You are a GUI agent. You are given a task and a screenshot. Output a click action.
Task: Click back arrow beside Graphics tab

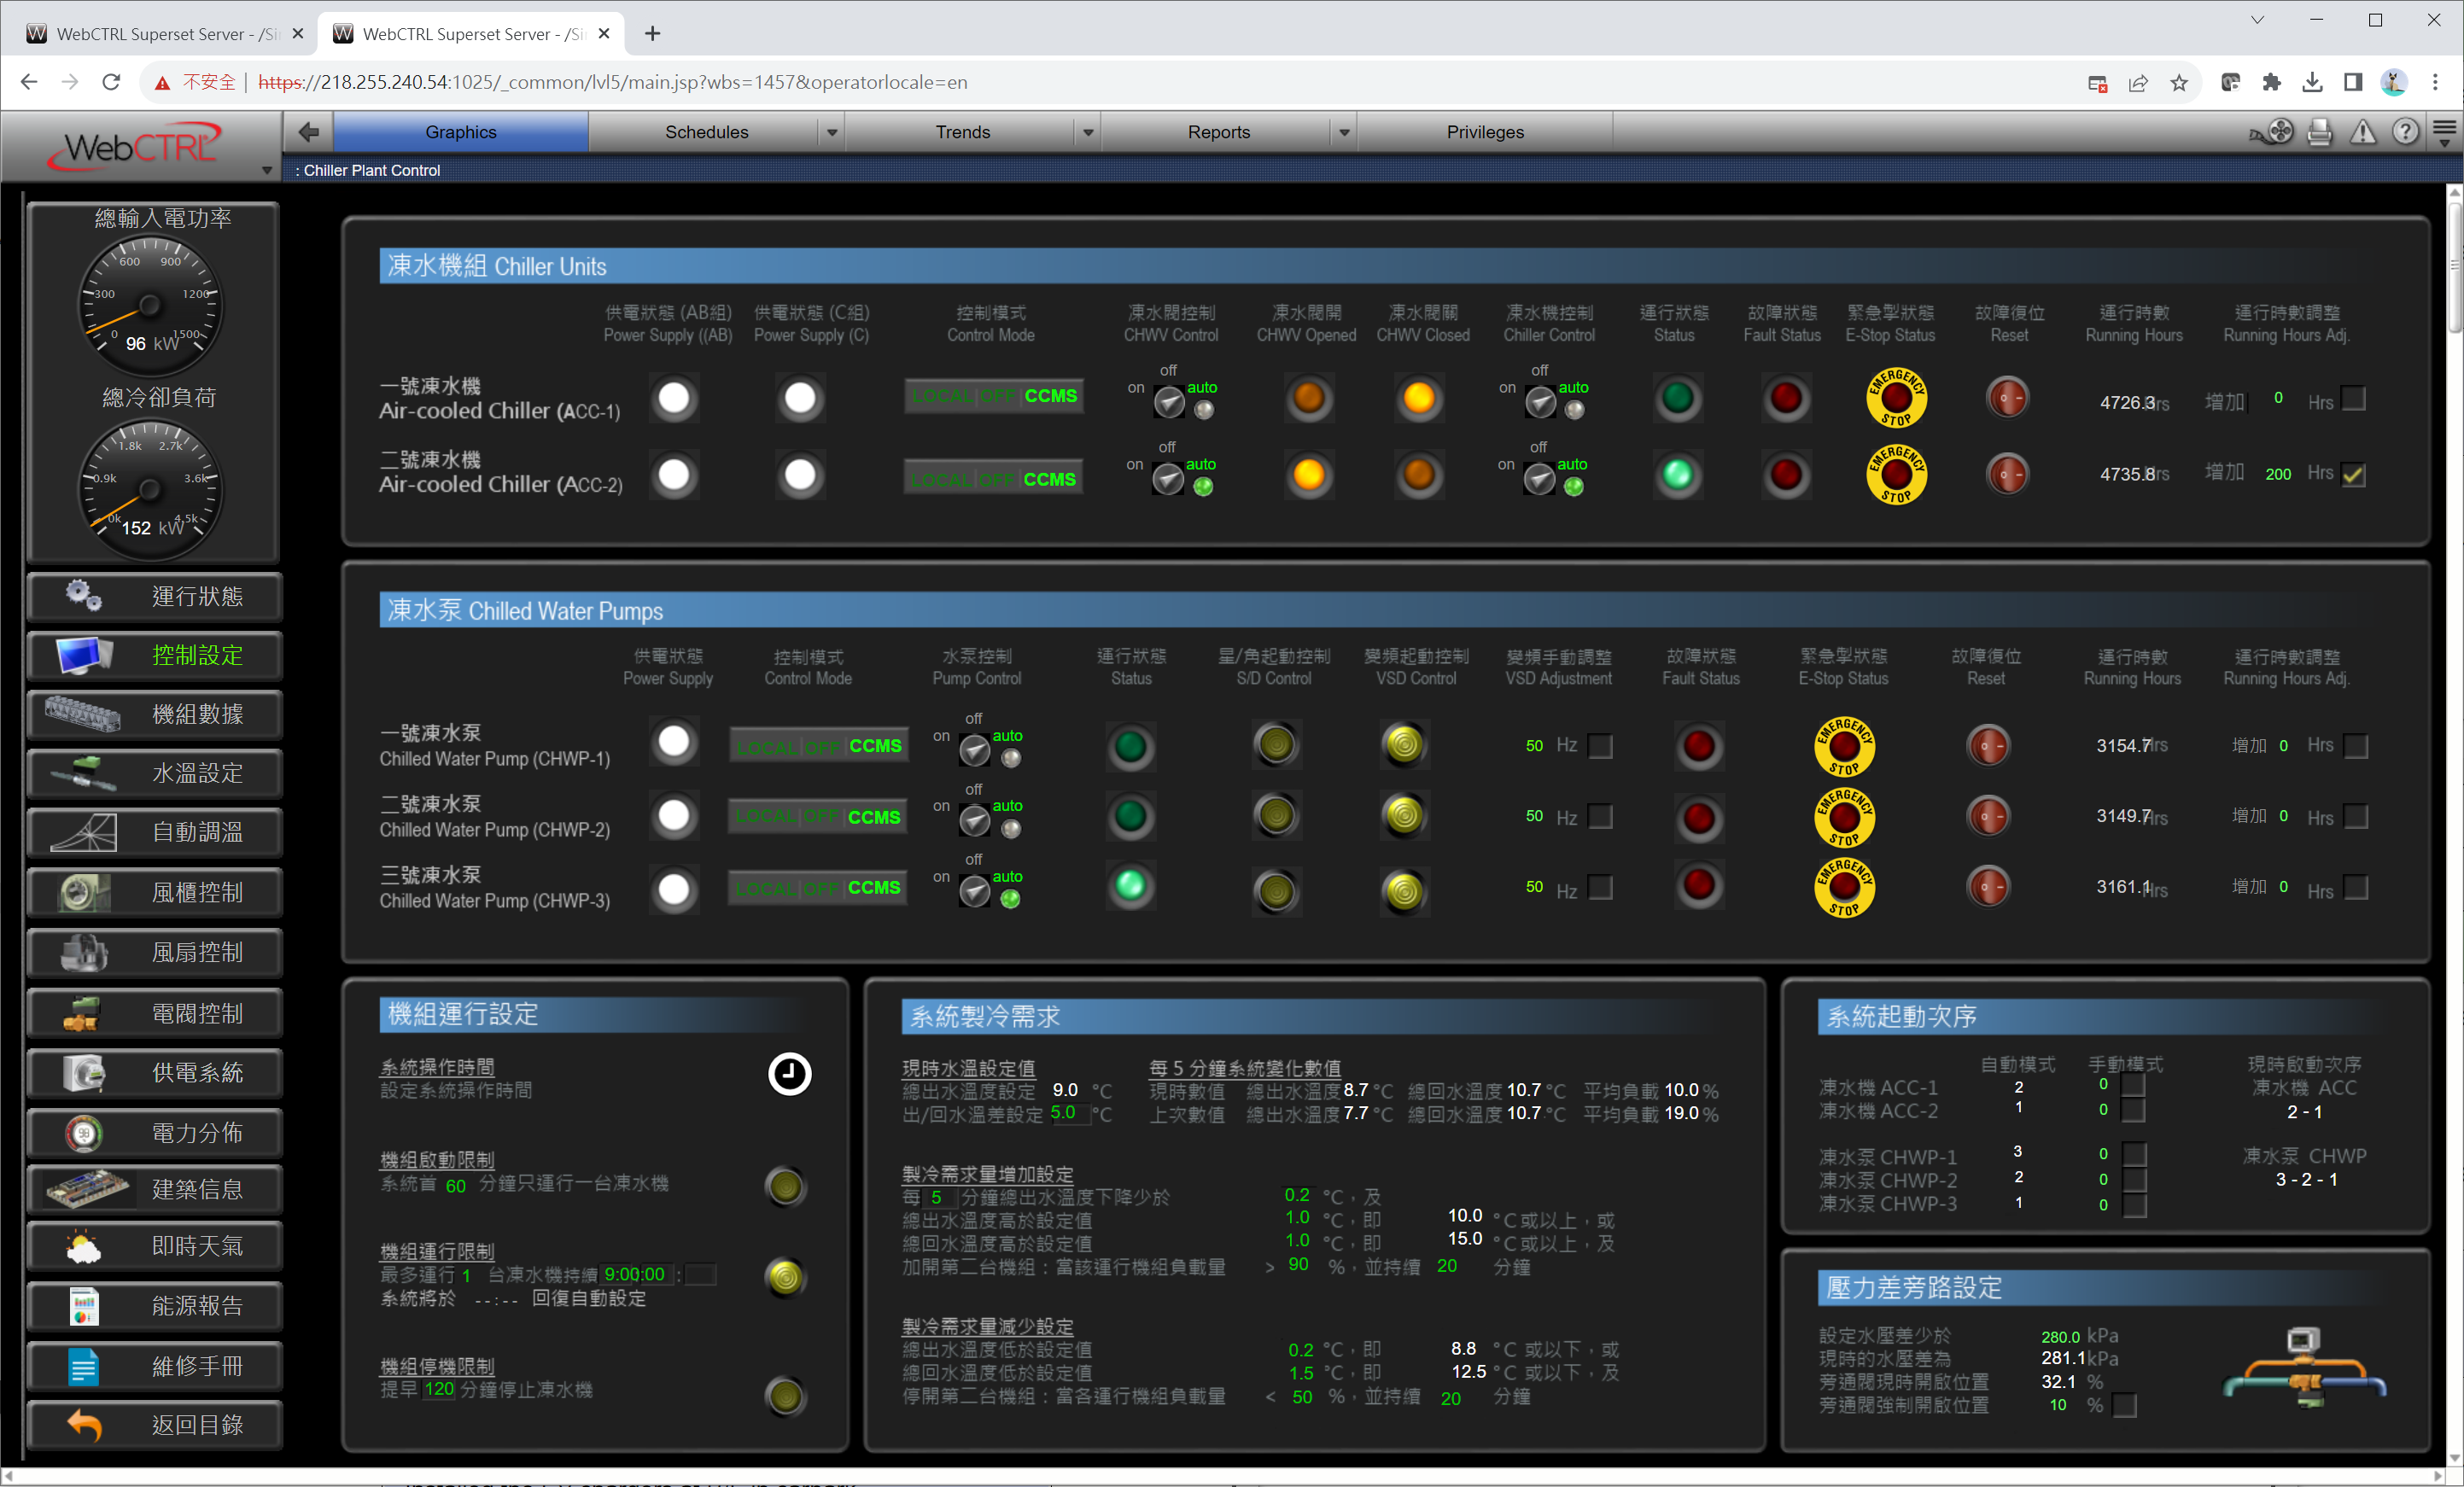click(309, 132)
